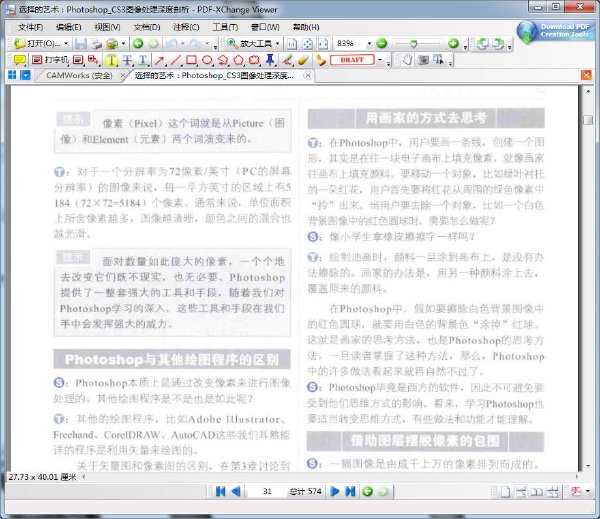Select the blue pushpin File Attachment tool
Screen dimensions: 600x519
pos(270,60)
